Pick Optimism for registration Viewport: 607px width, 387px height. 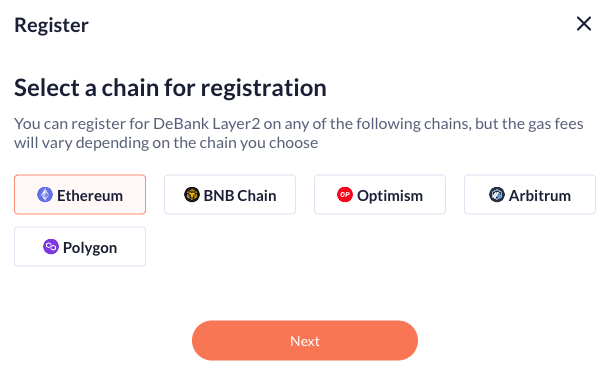(x=380, y=194)
